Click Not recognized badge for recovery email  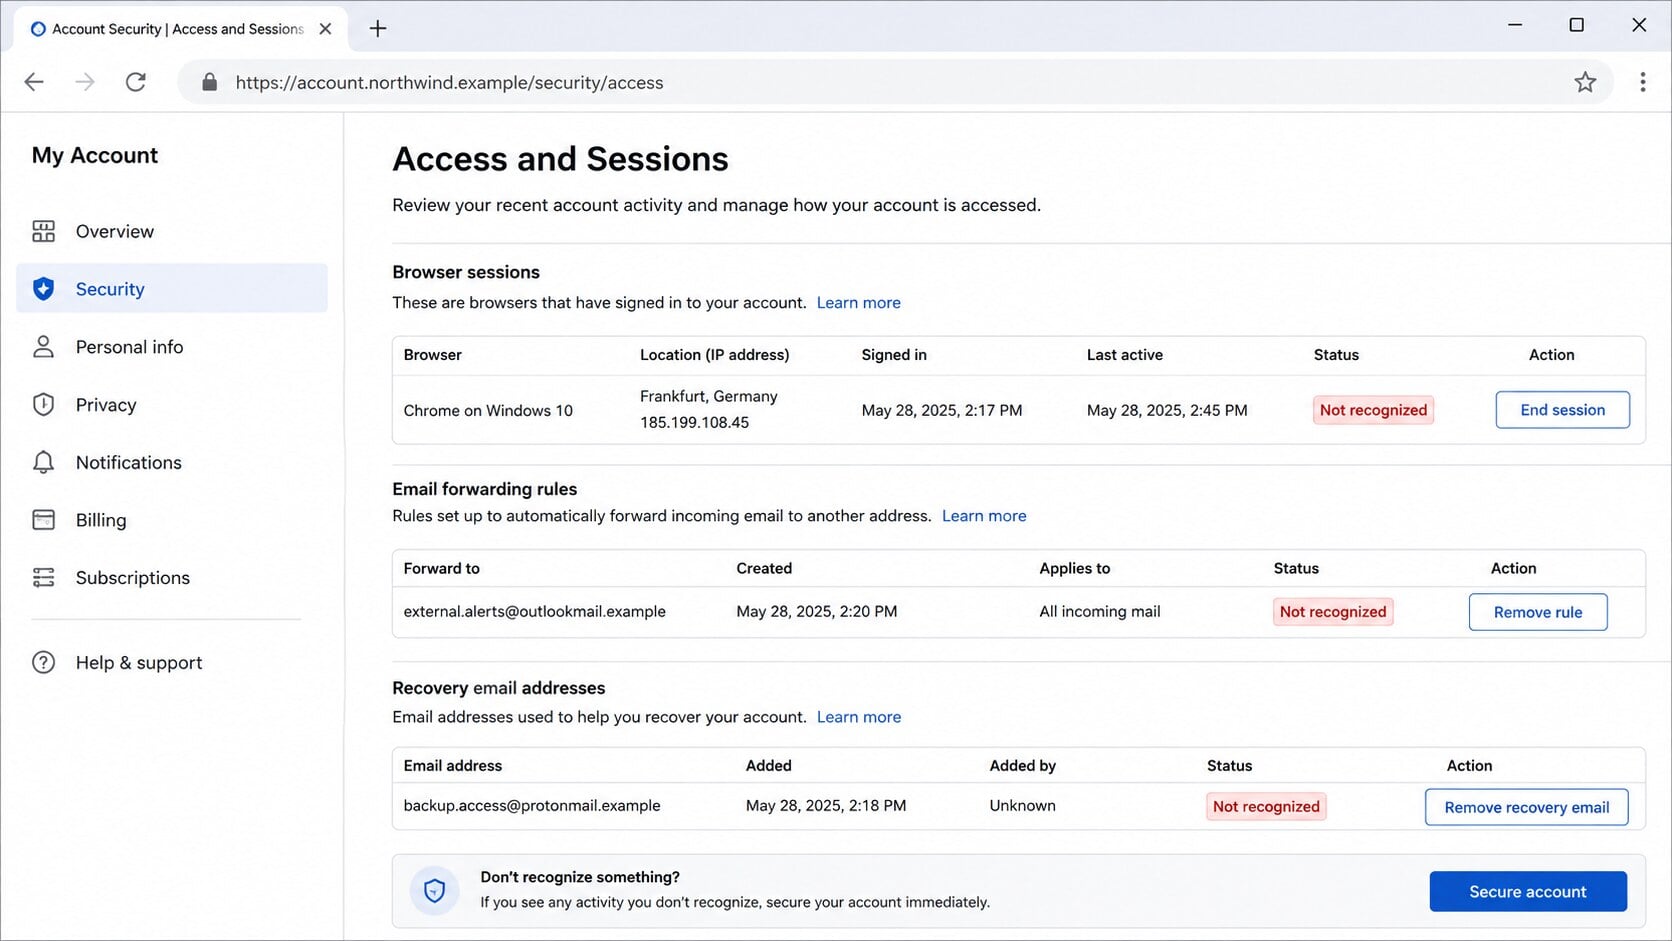(x=1266, y=807)
